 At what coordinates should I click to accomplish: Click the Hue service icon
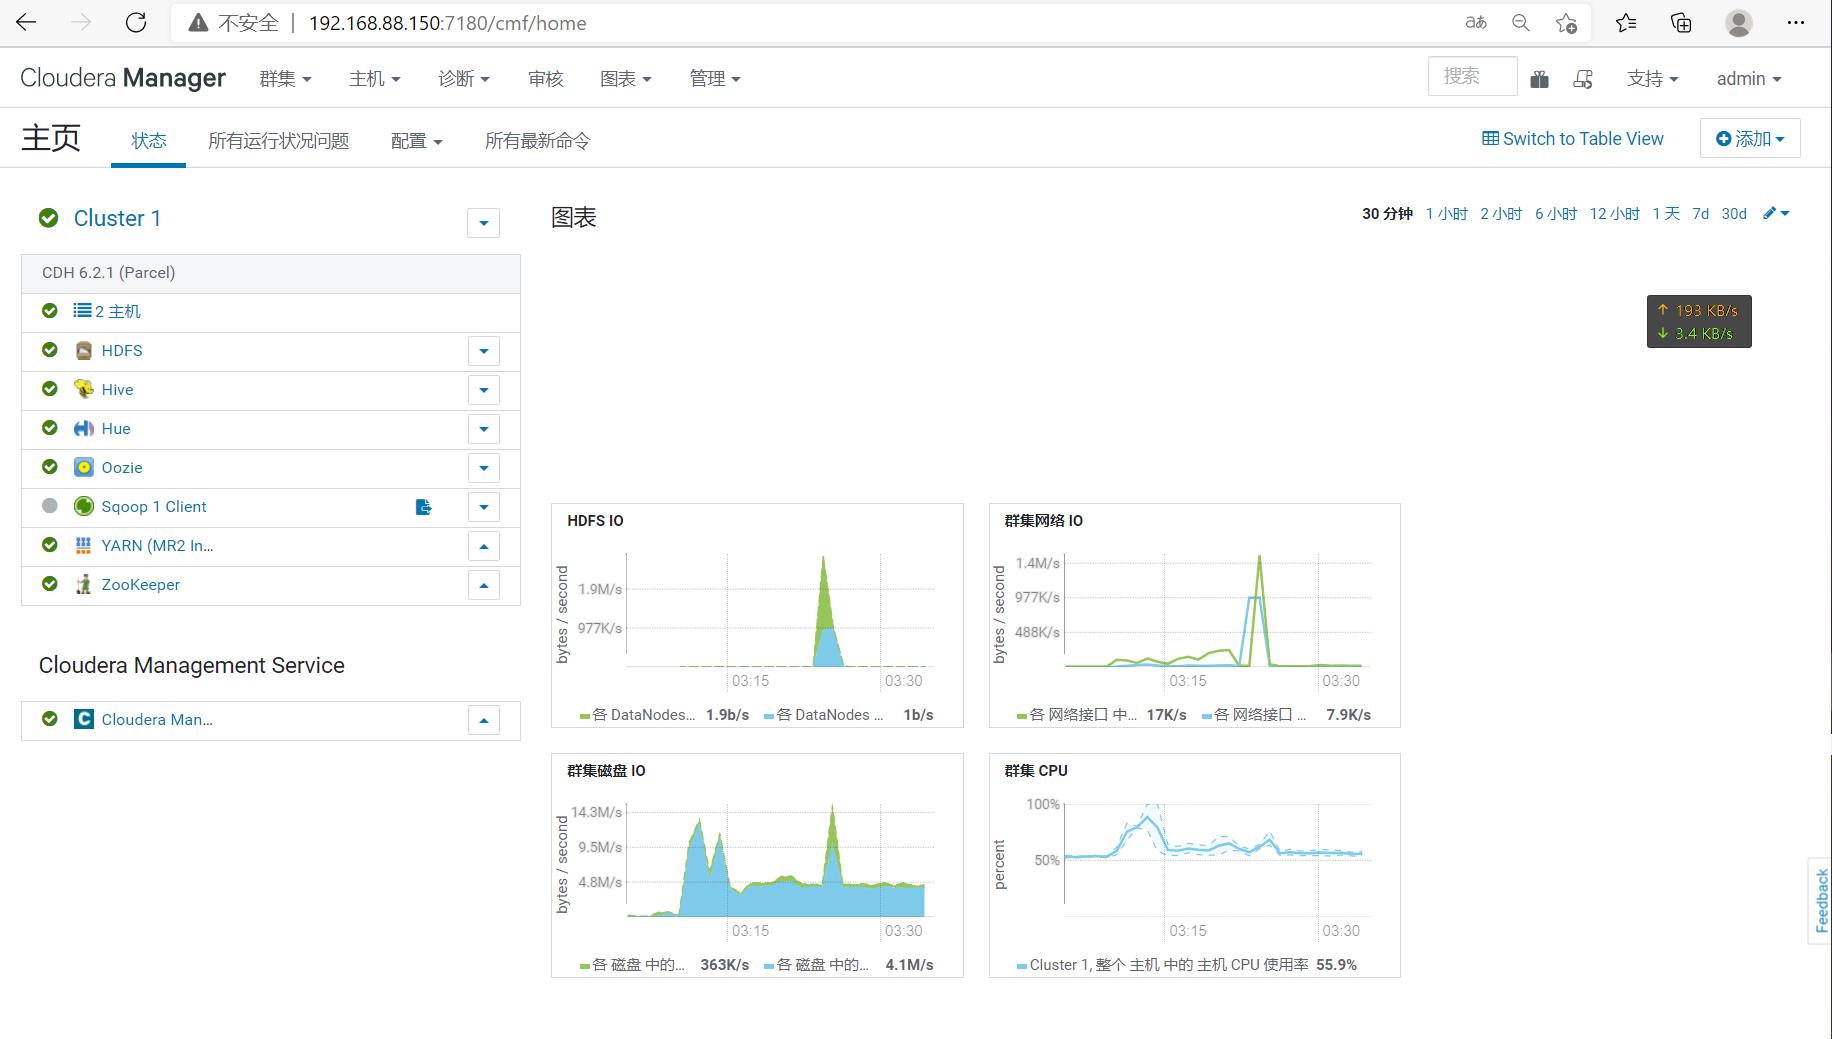(x=84, y=428)
